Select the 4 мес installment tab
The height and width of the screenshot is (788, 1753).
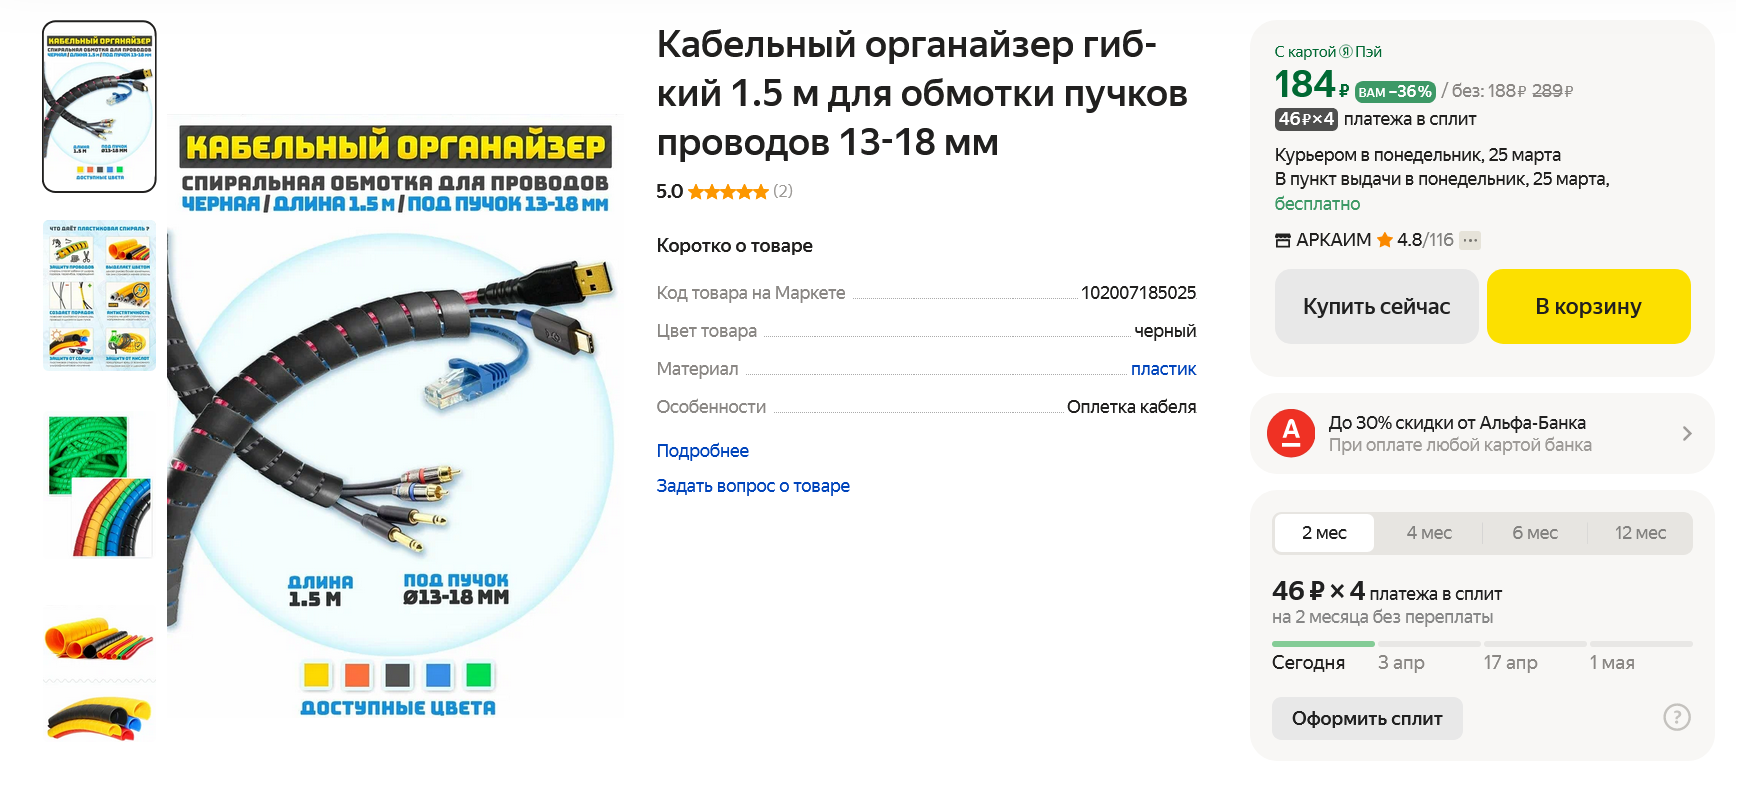1429,533
